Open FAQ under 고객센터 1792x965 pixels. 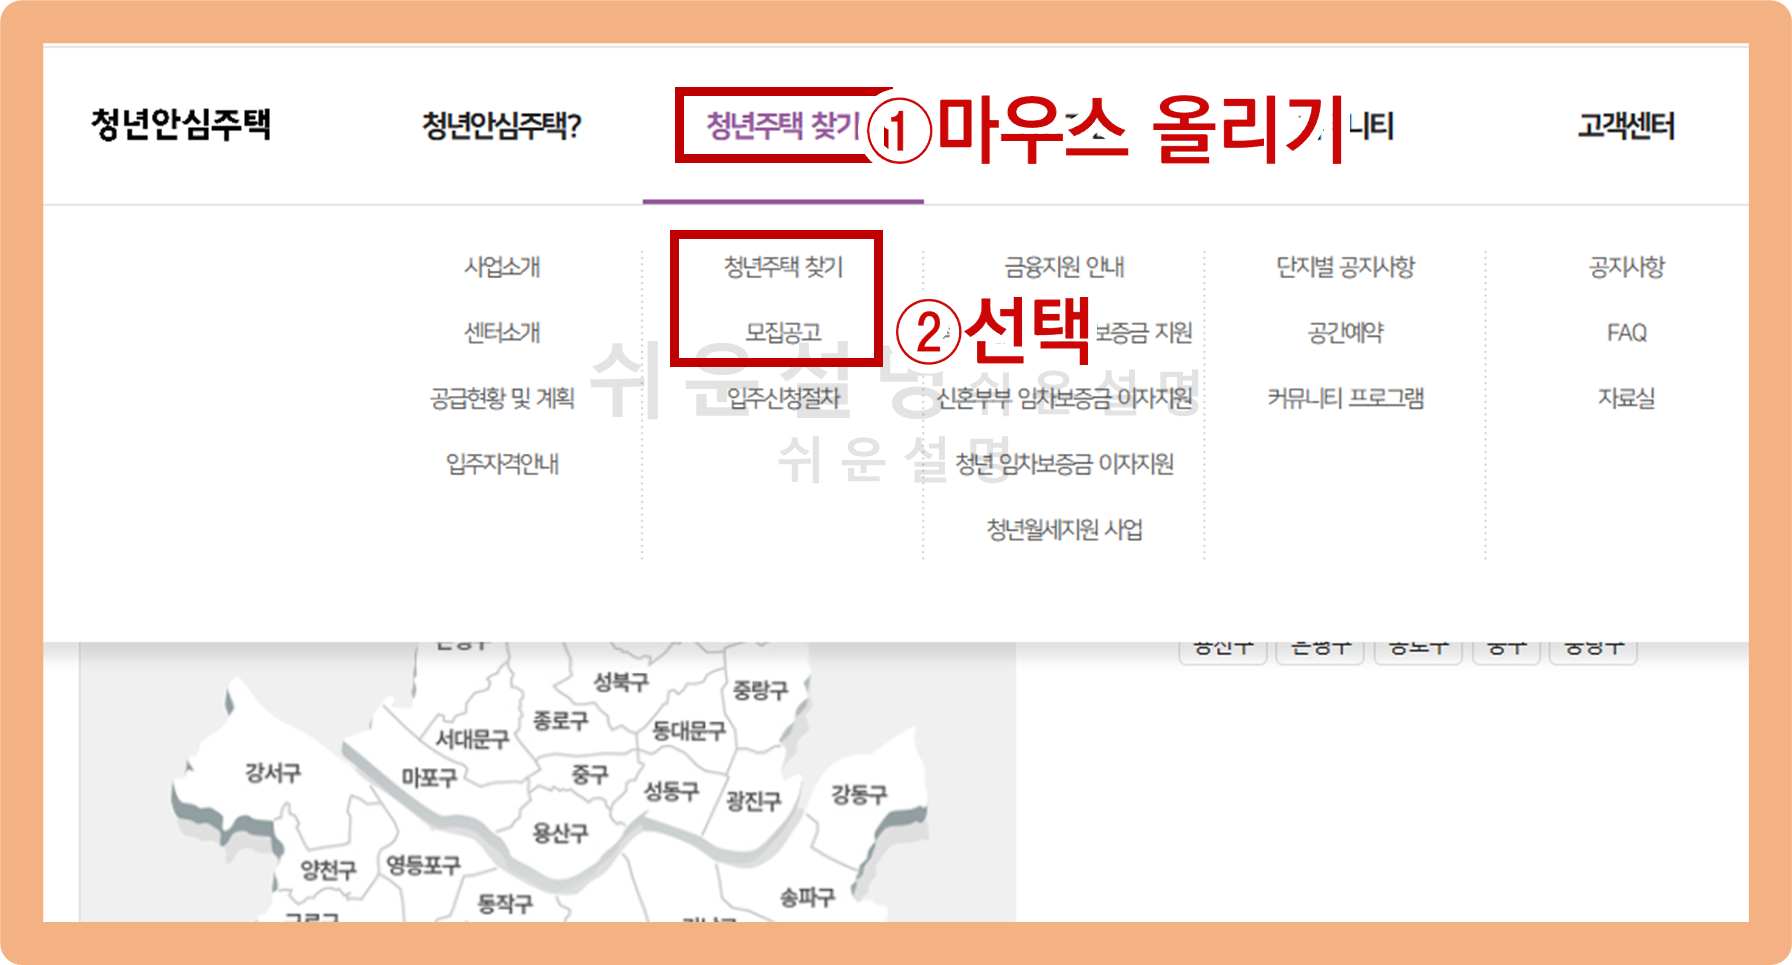pyautogui.click(x=1626, y=332)
